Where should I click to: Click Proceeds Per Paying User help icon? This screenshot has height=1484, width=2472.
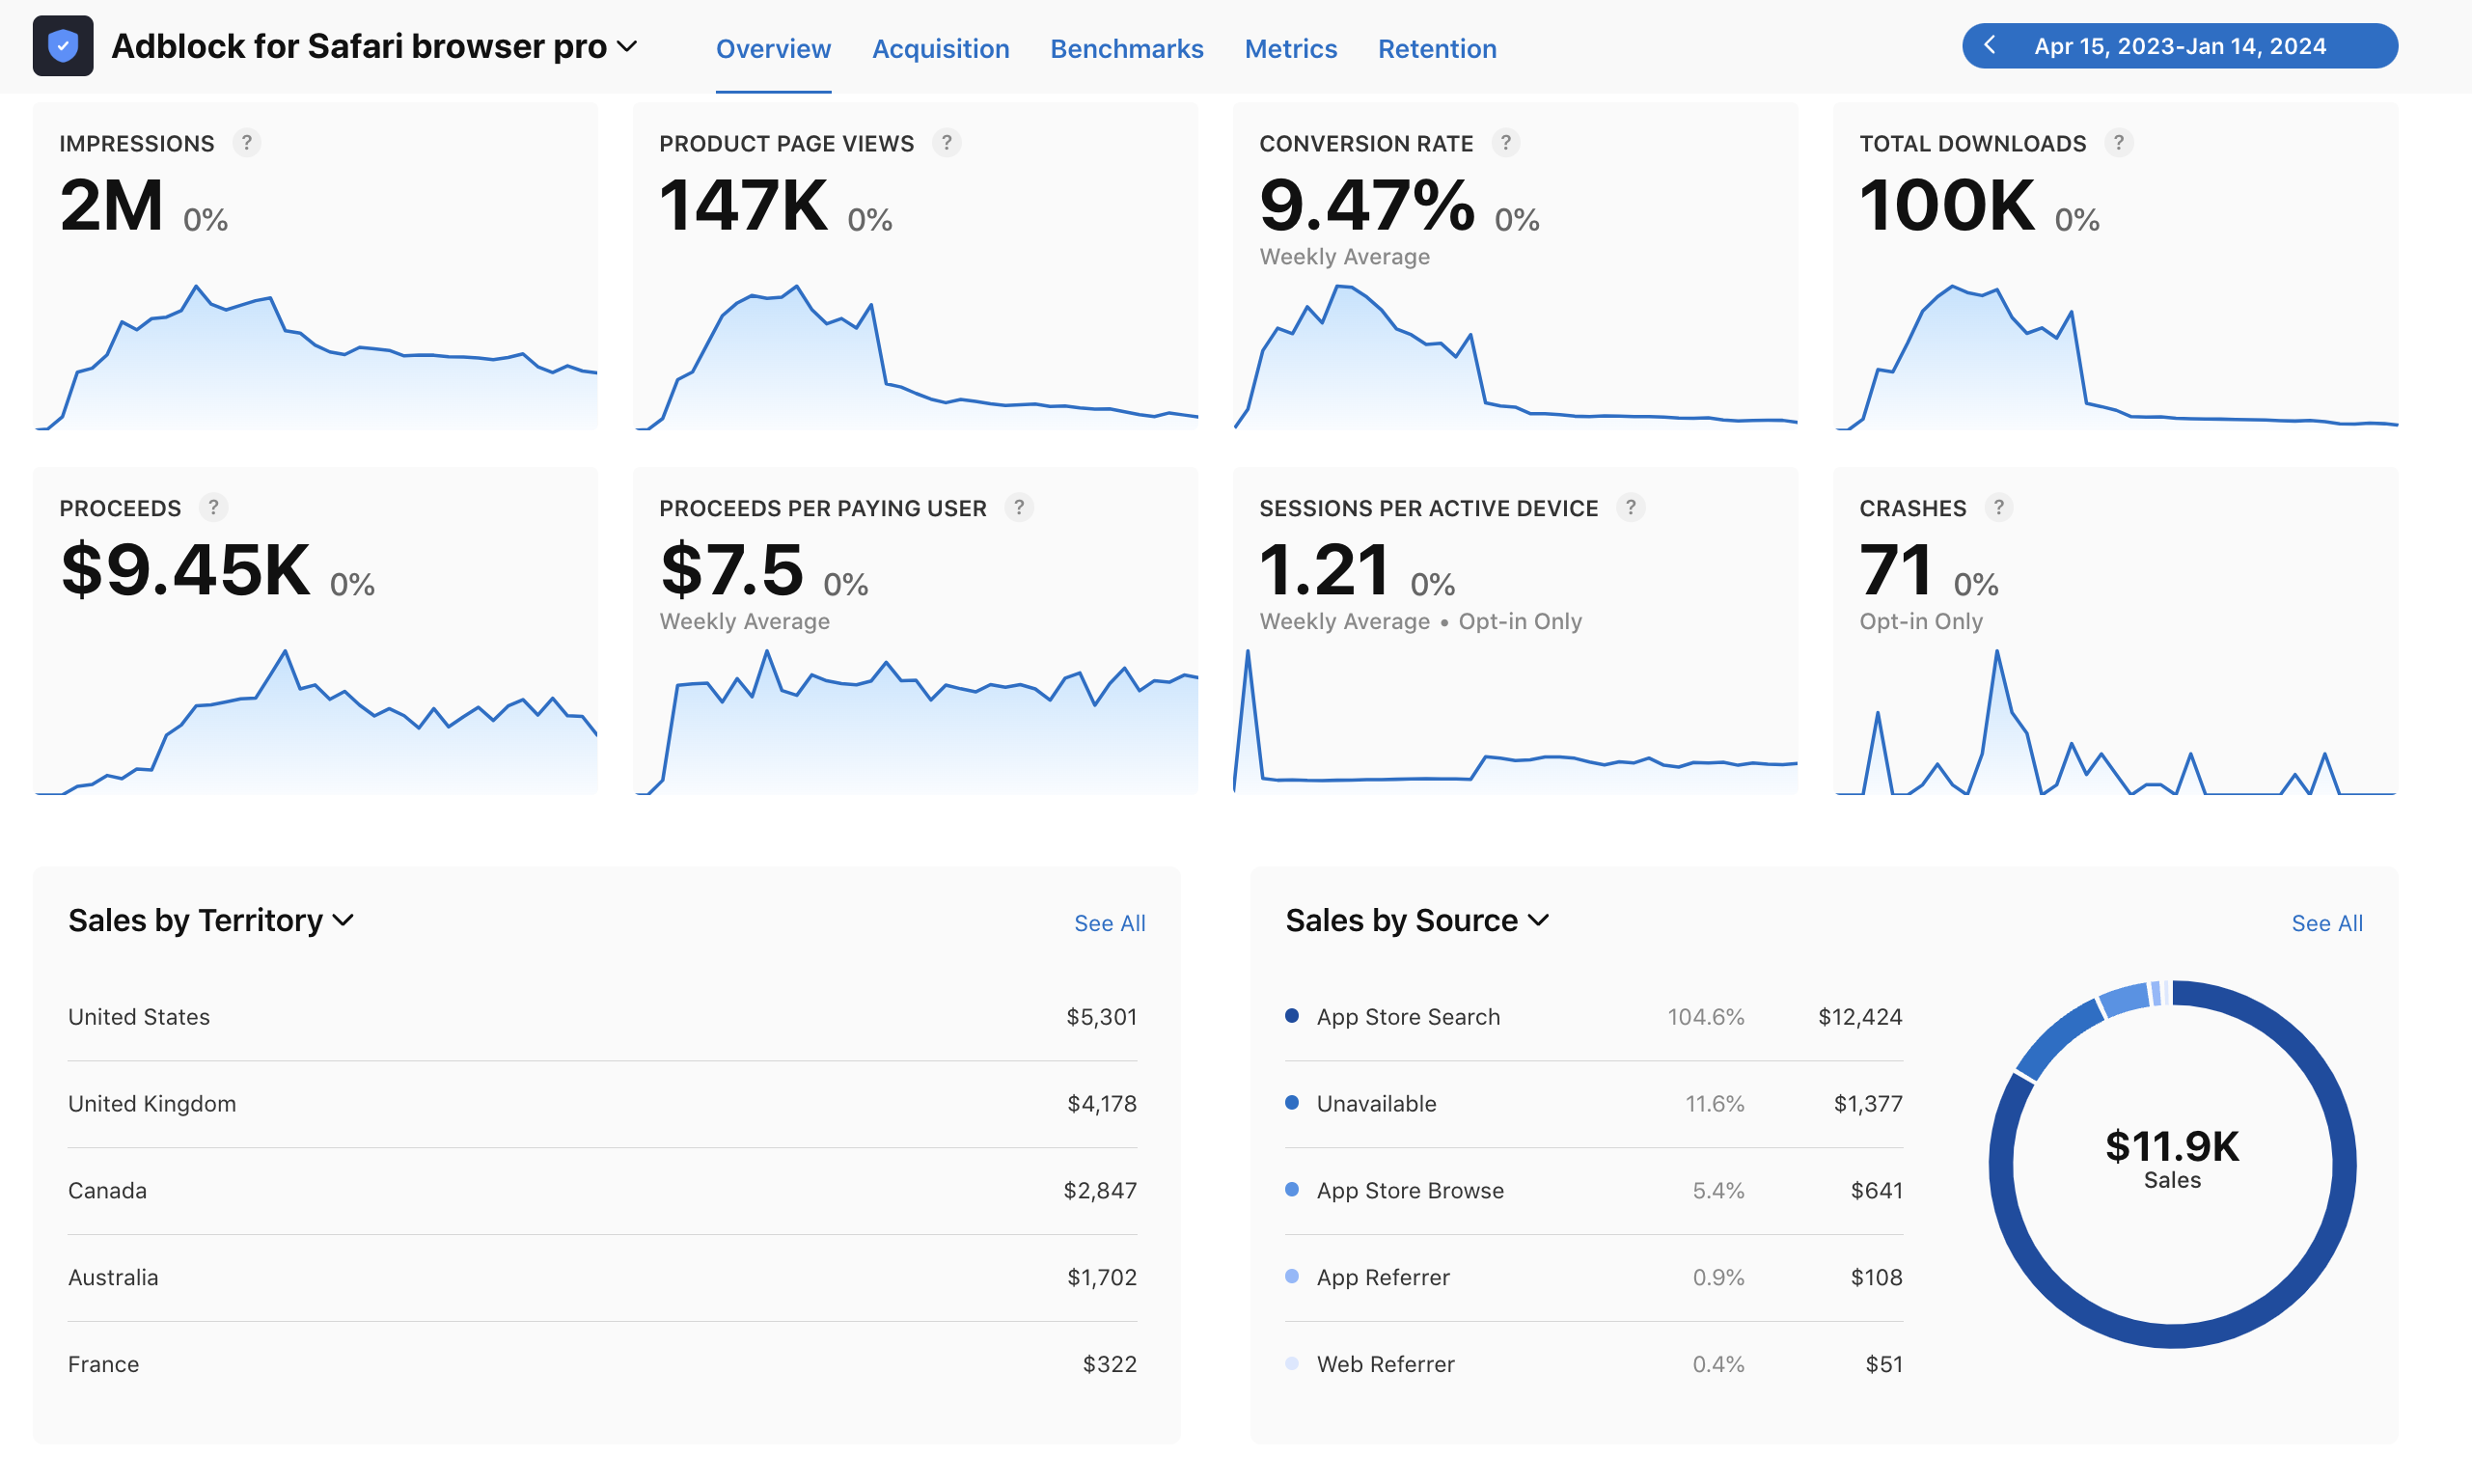click(1019, 508)
